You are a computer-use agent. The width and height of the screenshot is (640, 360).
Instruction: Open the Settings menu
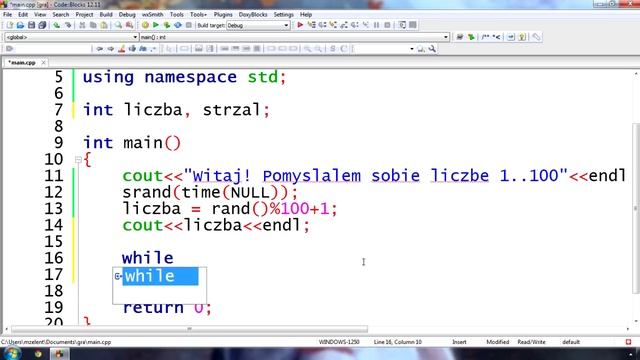click(x=283, y=14)
